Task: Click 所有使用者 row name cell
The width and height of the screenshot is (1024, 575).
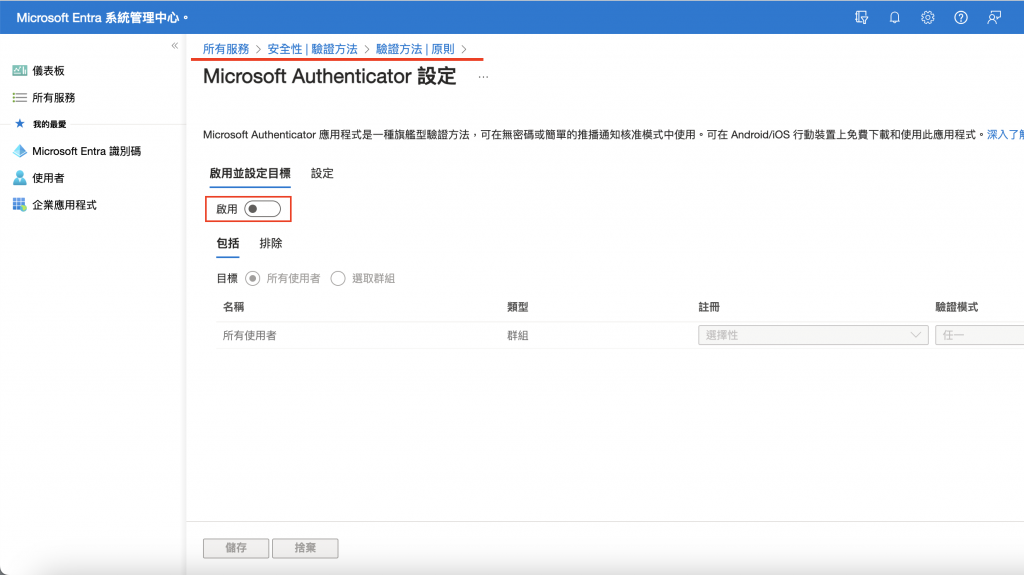Action: click(249, 335)
